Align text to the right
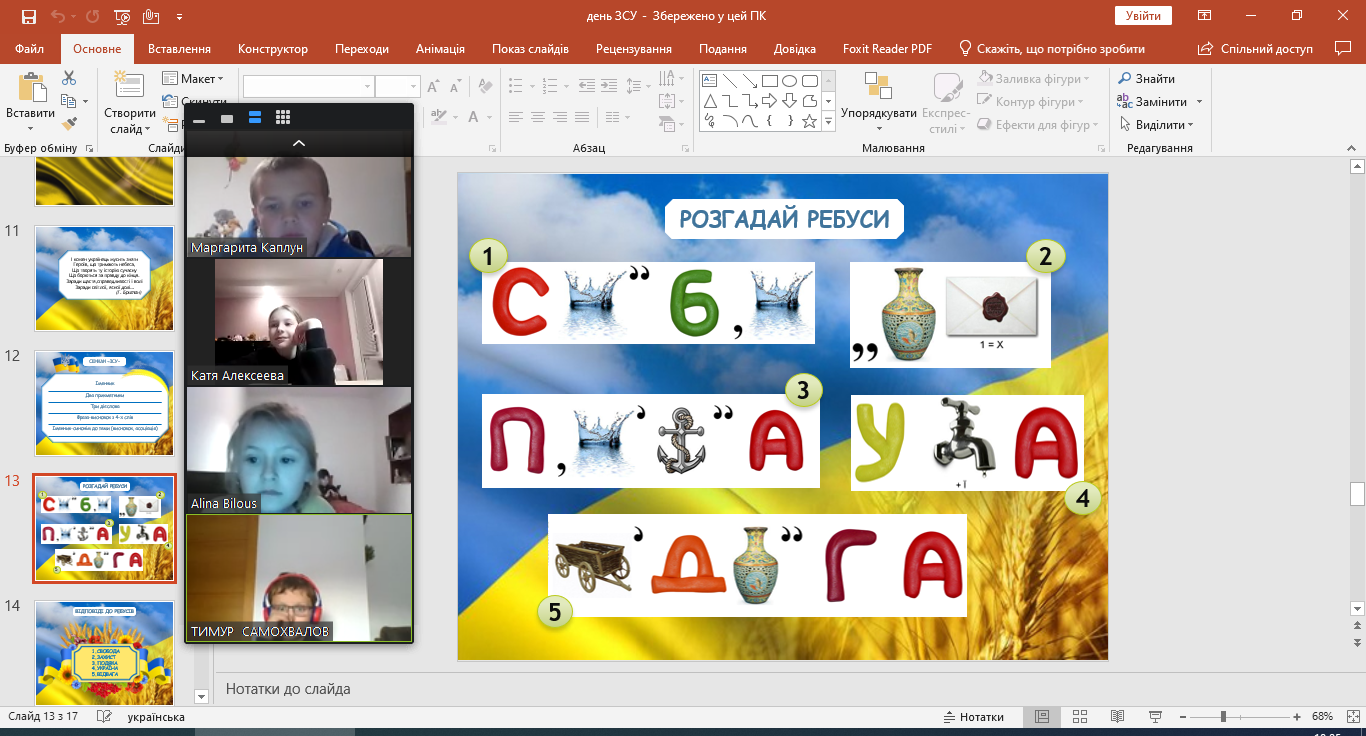This screenshot has width=1366, height=736. (x=561, y=117)
